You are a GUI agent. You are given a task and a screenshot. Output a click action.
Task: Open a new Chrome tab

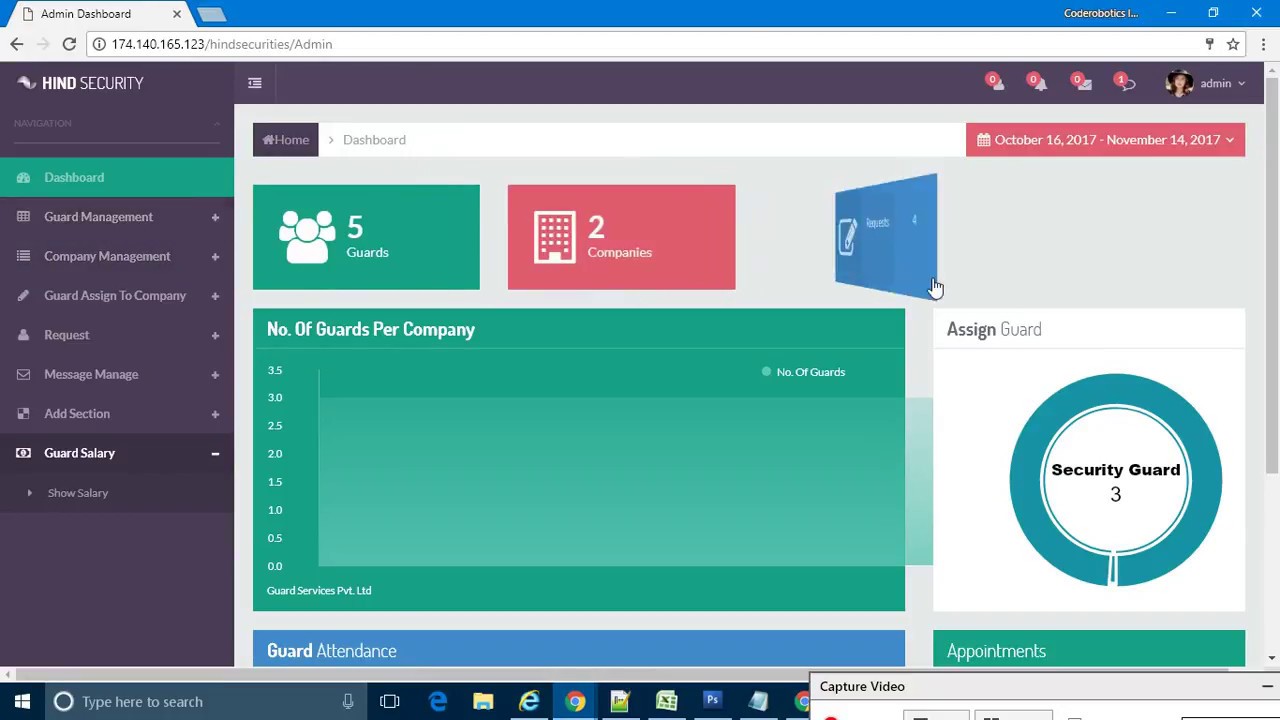click(211, 14)
